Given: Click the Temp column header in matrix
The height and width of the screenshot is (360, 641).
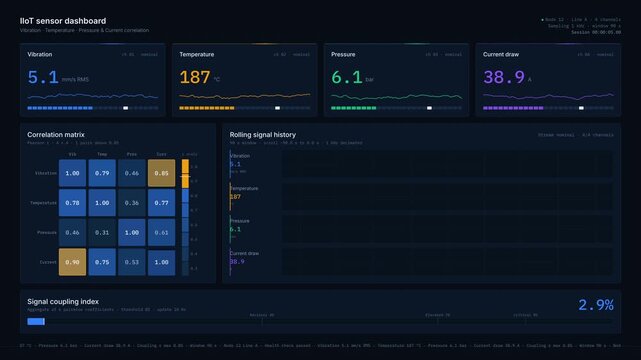Looking at the screenshot, I should (102, 154).
